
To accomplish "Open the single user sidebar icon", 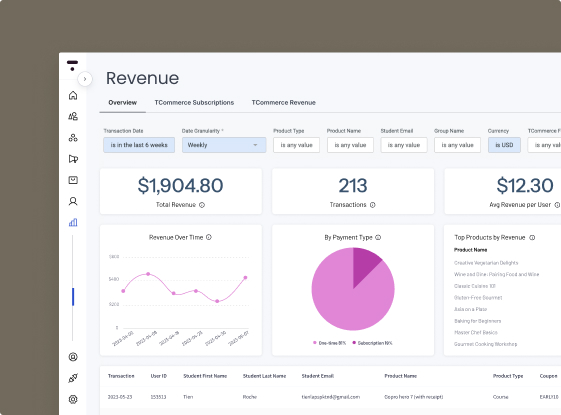I will pos(73,201).
